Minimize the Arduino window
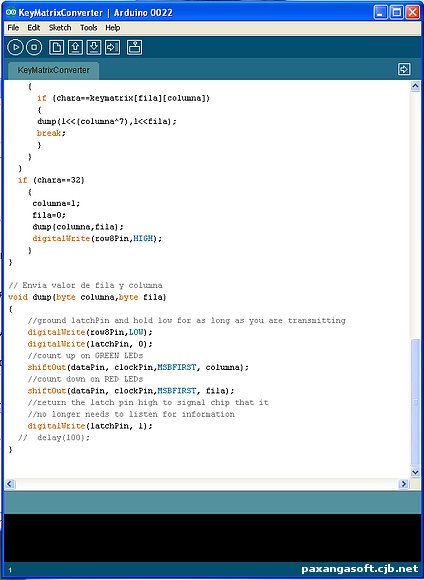This screenshot has height=580, width=424. [x=380, y=13]
